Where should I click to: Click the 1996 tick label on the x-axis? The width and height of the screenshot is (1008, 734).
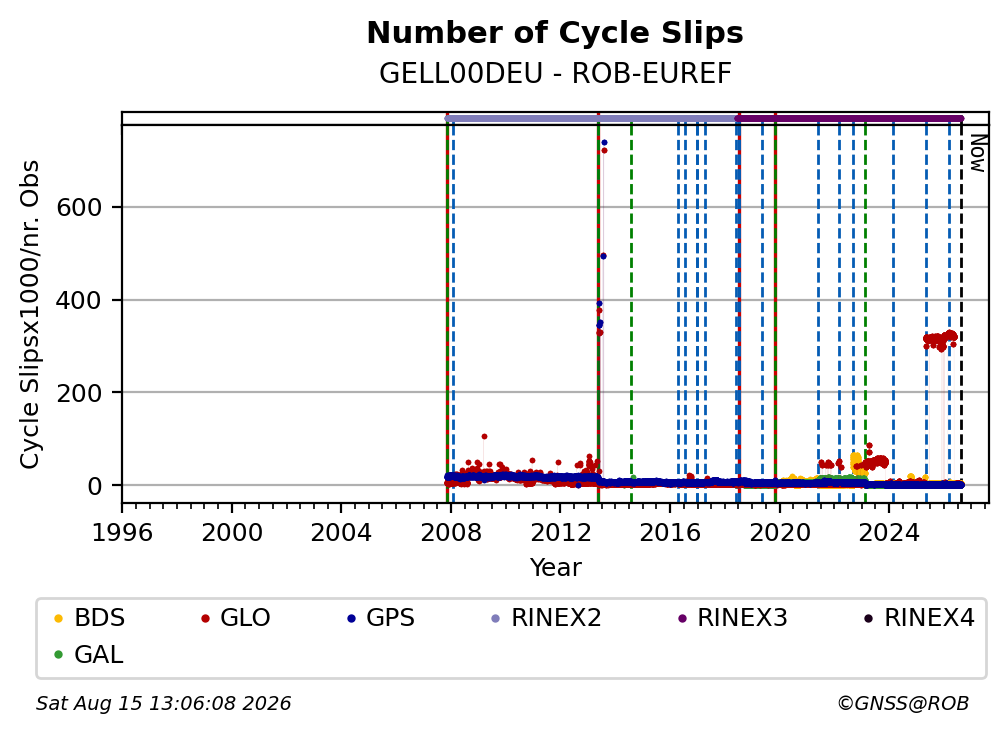coord(122,533)
